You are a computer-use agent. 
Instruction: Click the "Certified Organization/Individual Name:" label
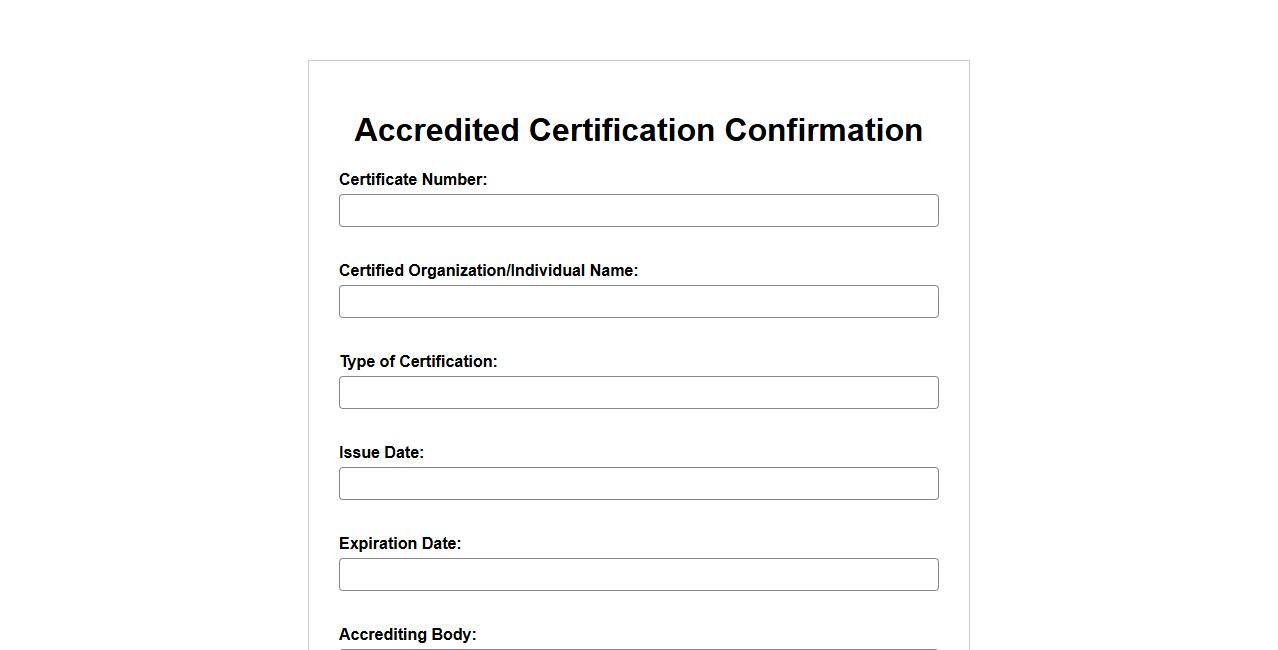click(488, 271)
